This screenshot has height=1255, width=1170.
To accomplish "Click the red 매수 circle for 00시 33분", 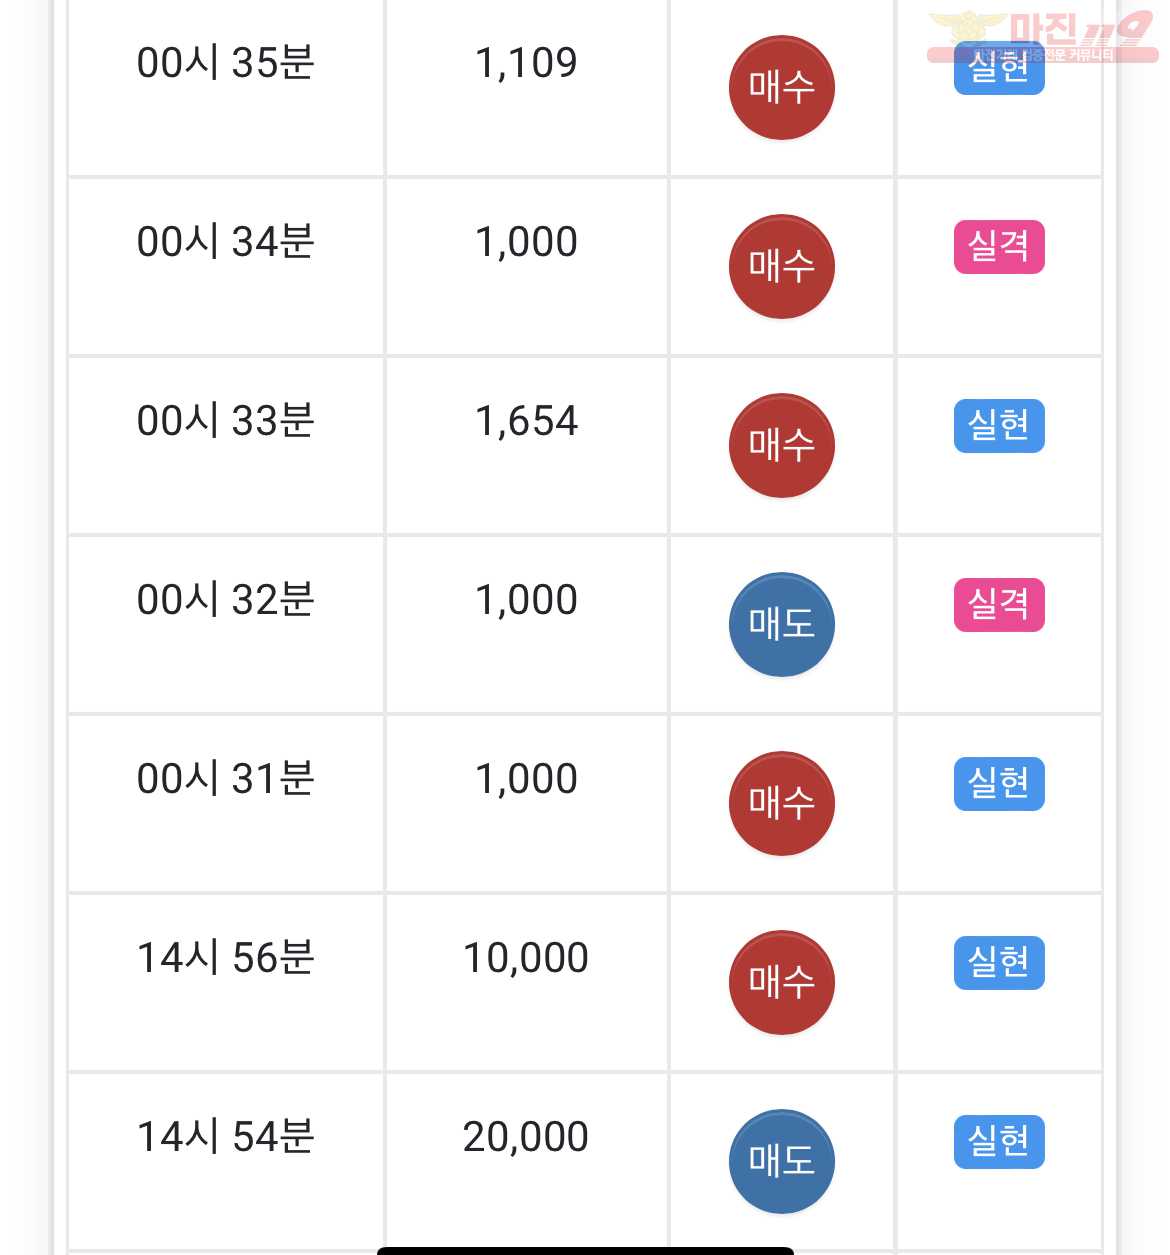I will coord(782,446).
